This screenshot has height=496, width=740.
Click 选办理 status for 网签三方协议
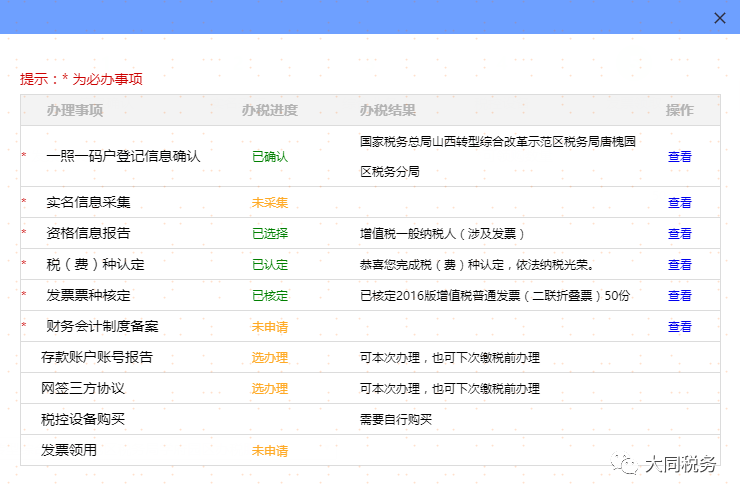click(x=269, y=389)
